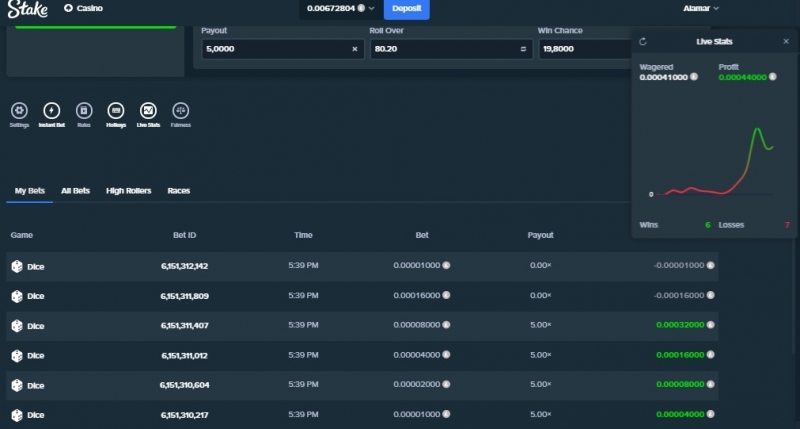Click the multiplier × icon in Payout field

(355, 49)
